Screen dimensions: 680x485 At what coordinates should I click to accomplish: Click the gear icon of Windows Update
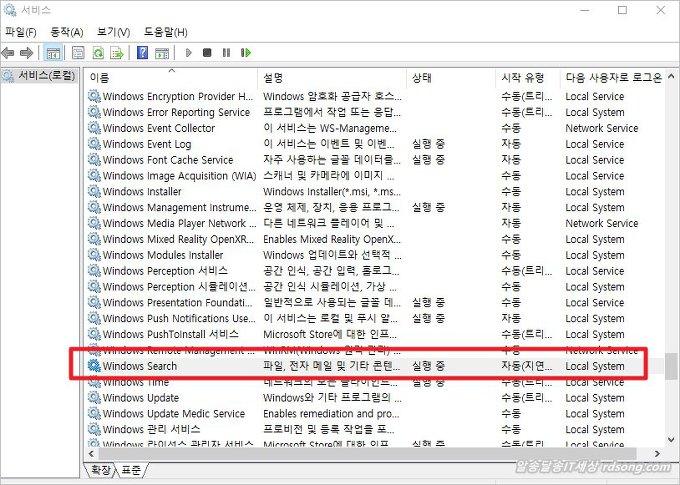coord(94,397)
